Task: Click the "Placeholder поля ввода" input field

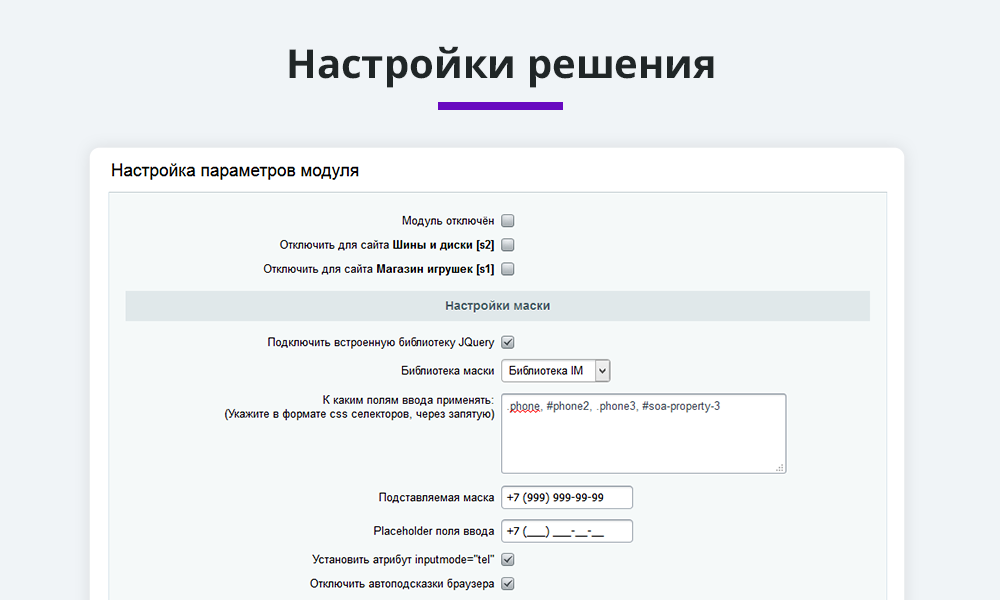Action: (566, 531)
